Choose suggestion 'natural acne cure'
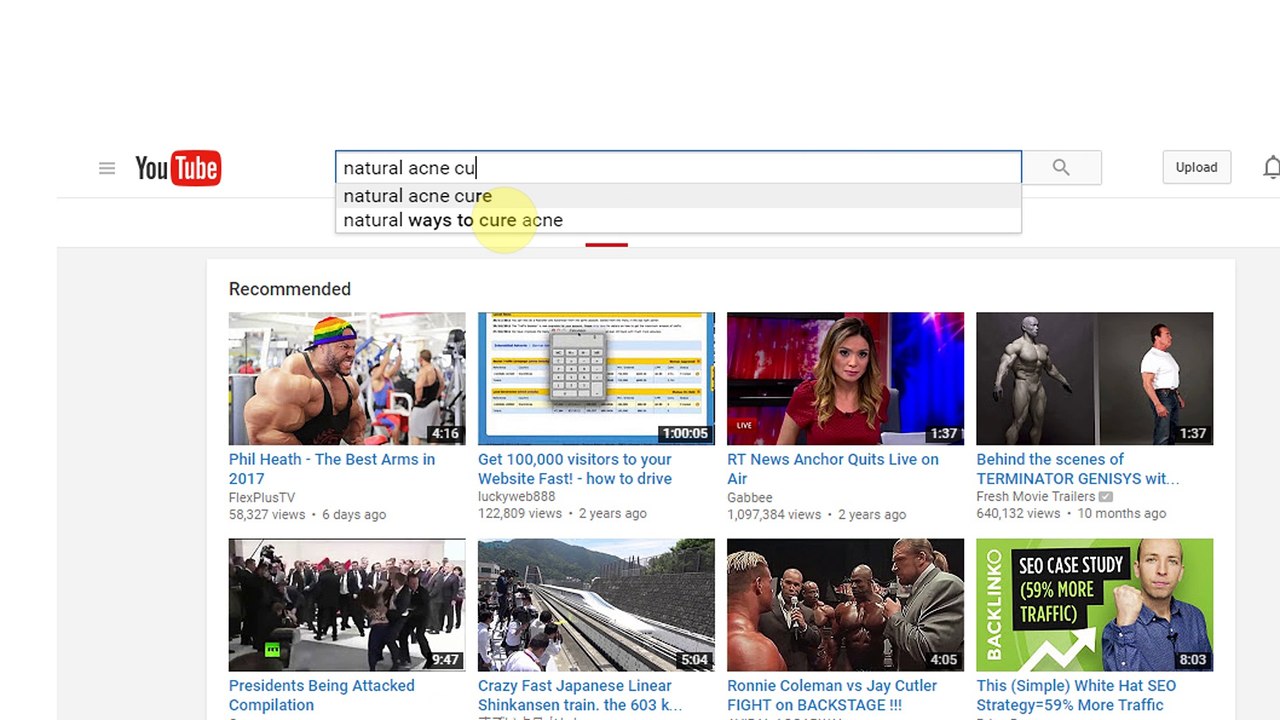Viewport: 1280px width, 720px height. coord(678,196)
